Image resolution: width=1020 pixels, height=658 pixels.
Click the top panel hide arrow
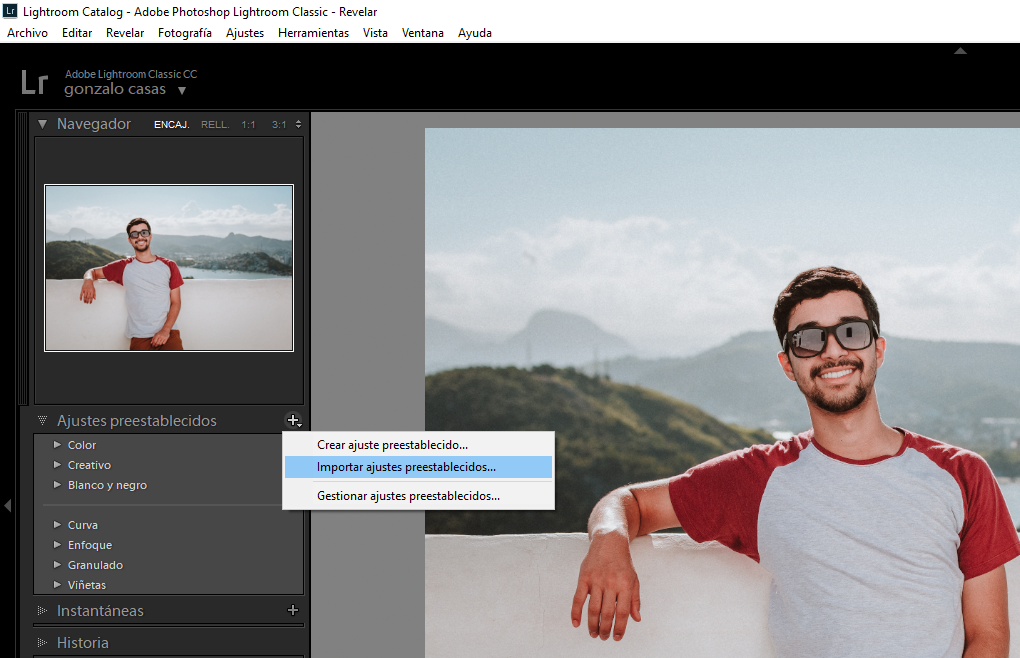[x=960, y=51]
